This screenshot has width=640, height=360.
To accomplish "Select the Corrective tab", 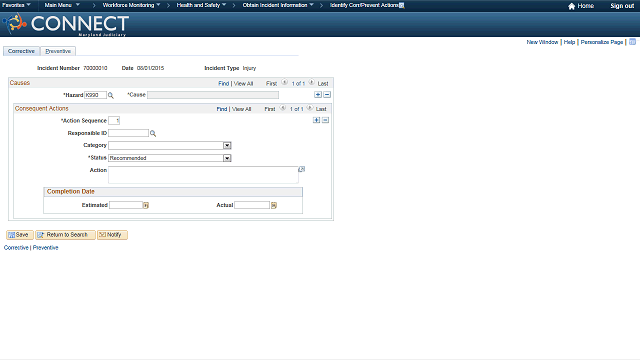I will (x=21, y=51).
